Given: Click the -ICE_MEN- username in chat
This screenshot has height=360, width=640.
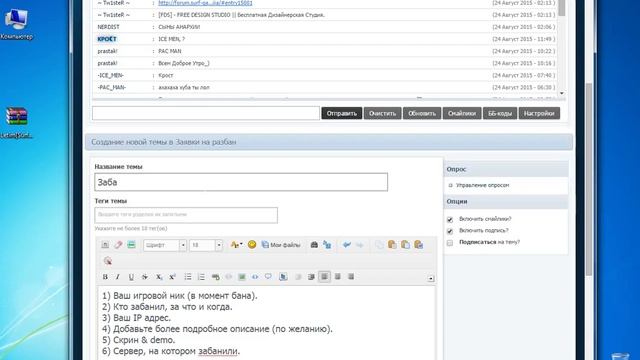Looking at the screenshot, I should click(110, 76).
